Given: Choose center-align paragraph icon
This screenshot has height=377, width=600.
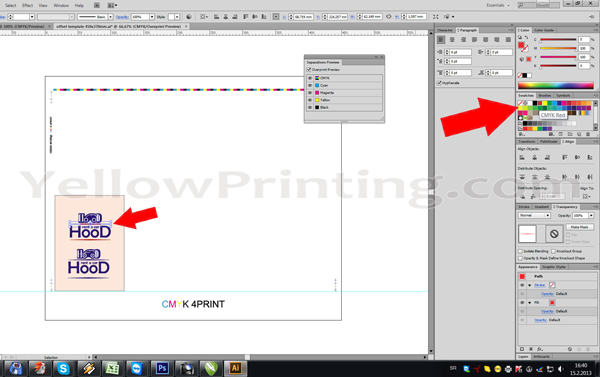Looking at the screenshot, I should [452, 39].
